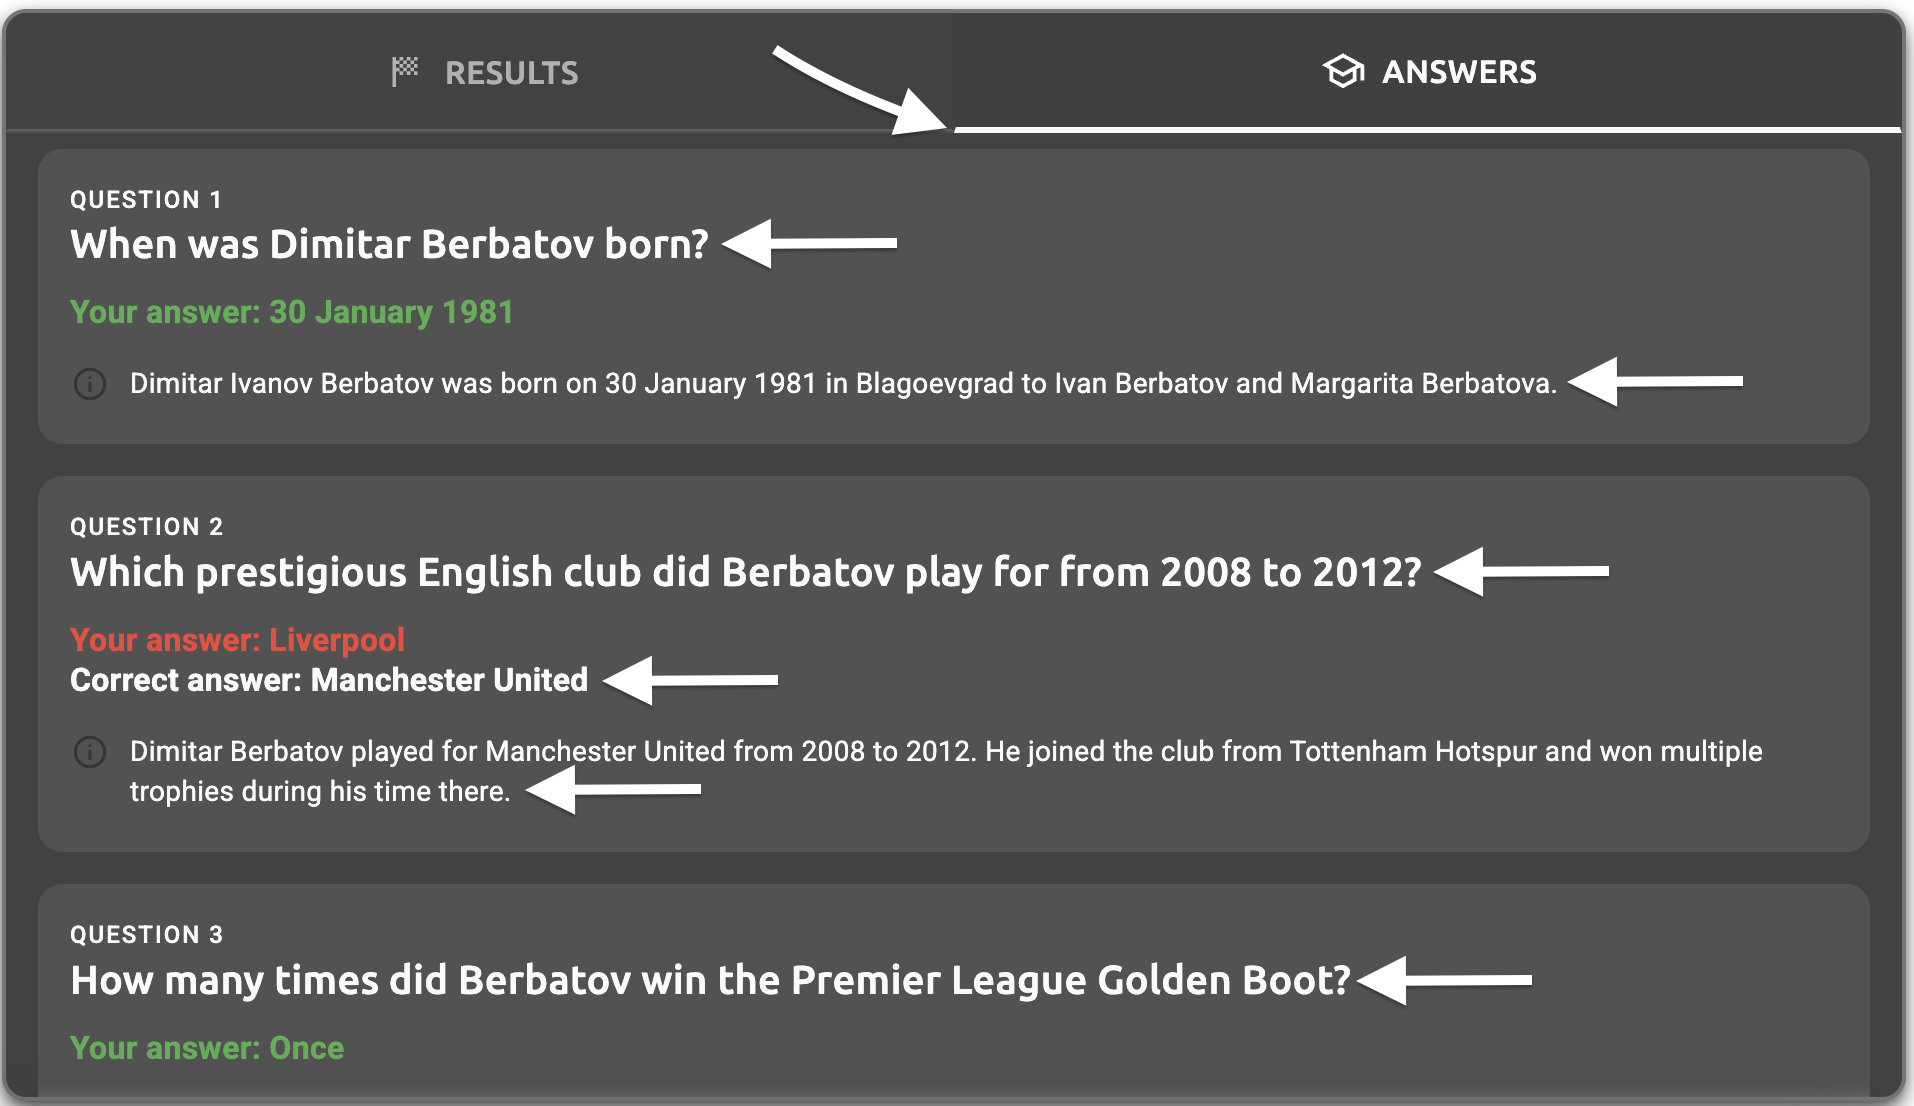The width and height of the screenshot is (1914, 1106).
Task: Click the info icon under Question 1
Action: 90,384
